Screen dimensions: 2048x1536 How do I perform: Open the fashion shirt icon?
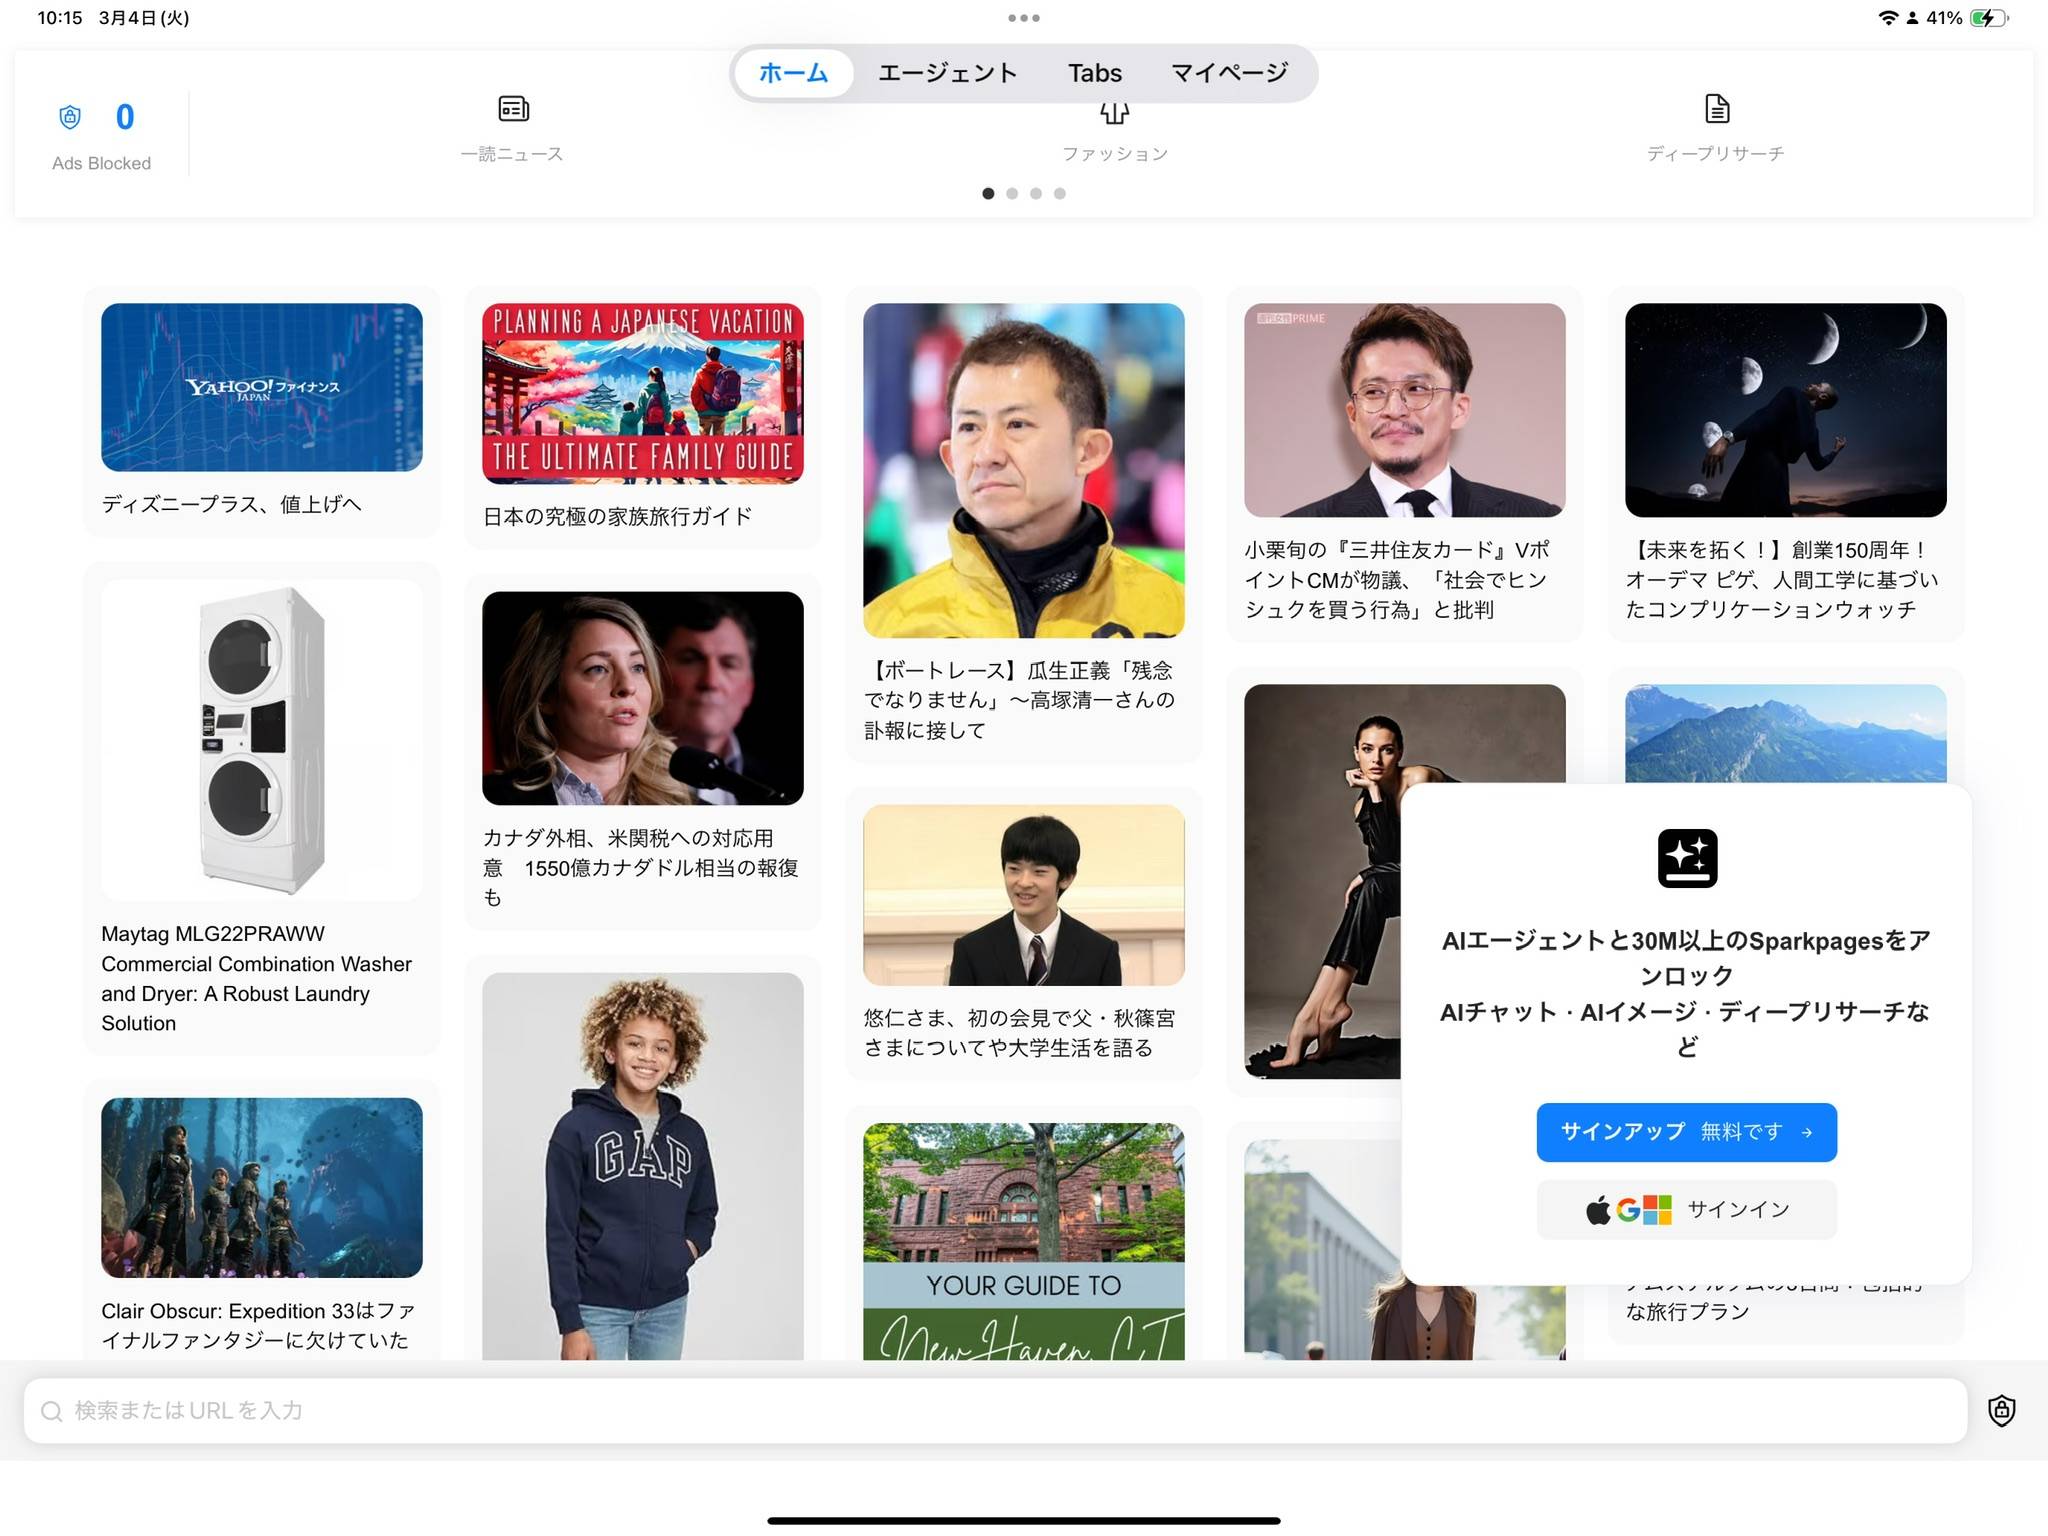click(1115, 112)
